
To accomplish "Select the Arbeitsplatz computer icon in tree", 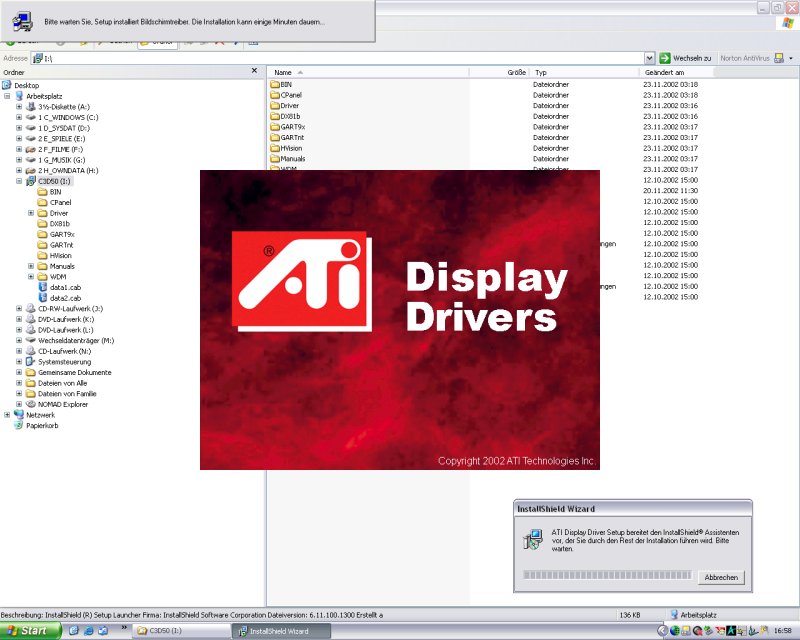I will (19, 96).
